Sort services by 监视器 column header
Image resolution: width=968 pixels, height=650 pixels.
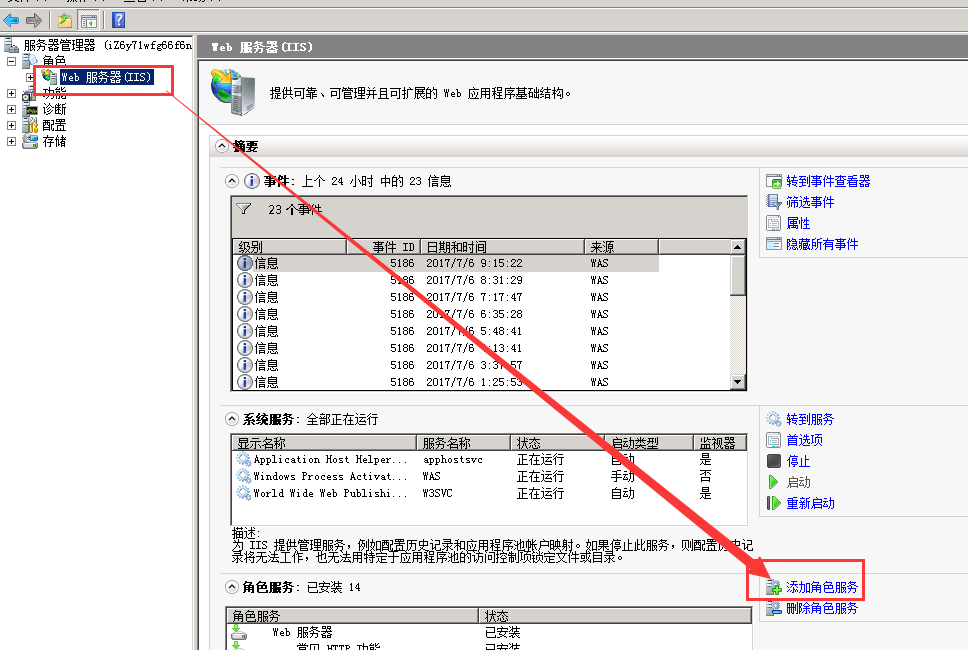[720, 443]
